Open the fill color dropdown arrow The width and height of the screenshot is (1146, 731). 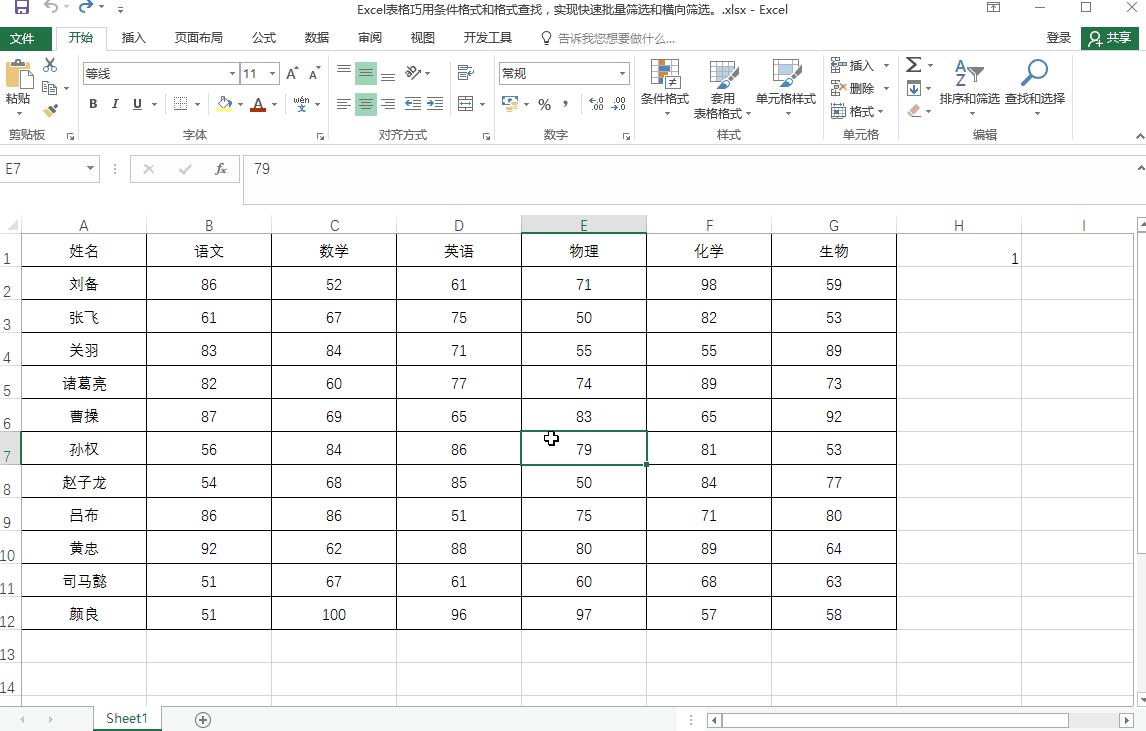click(x=240, y=105)
